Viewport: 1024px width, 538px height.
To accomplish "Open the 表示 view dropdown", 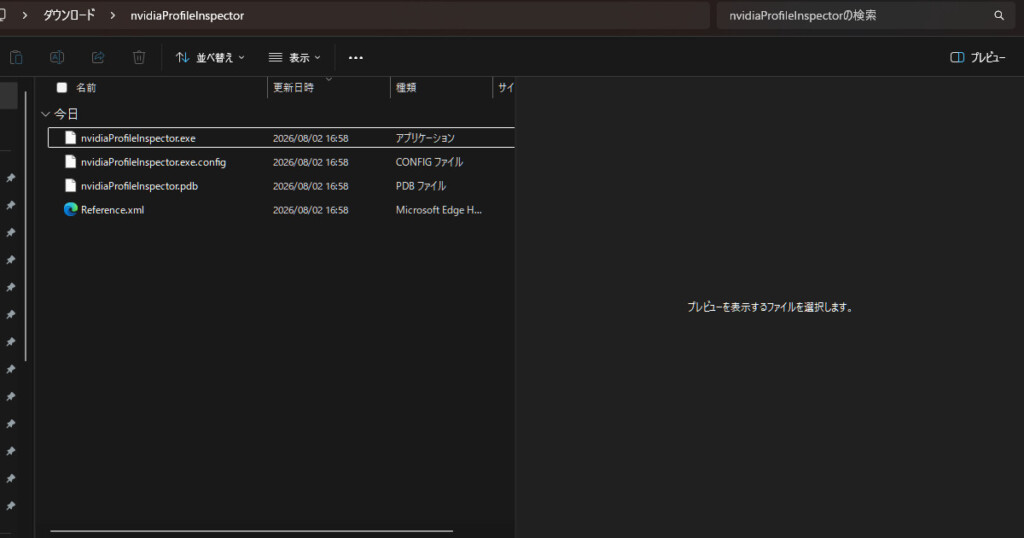I will (295, 57).
